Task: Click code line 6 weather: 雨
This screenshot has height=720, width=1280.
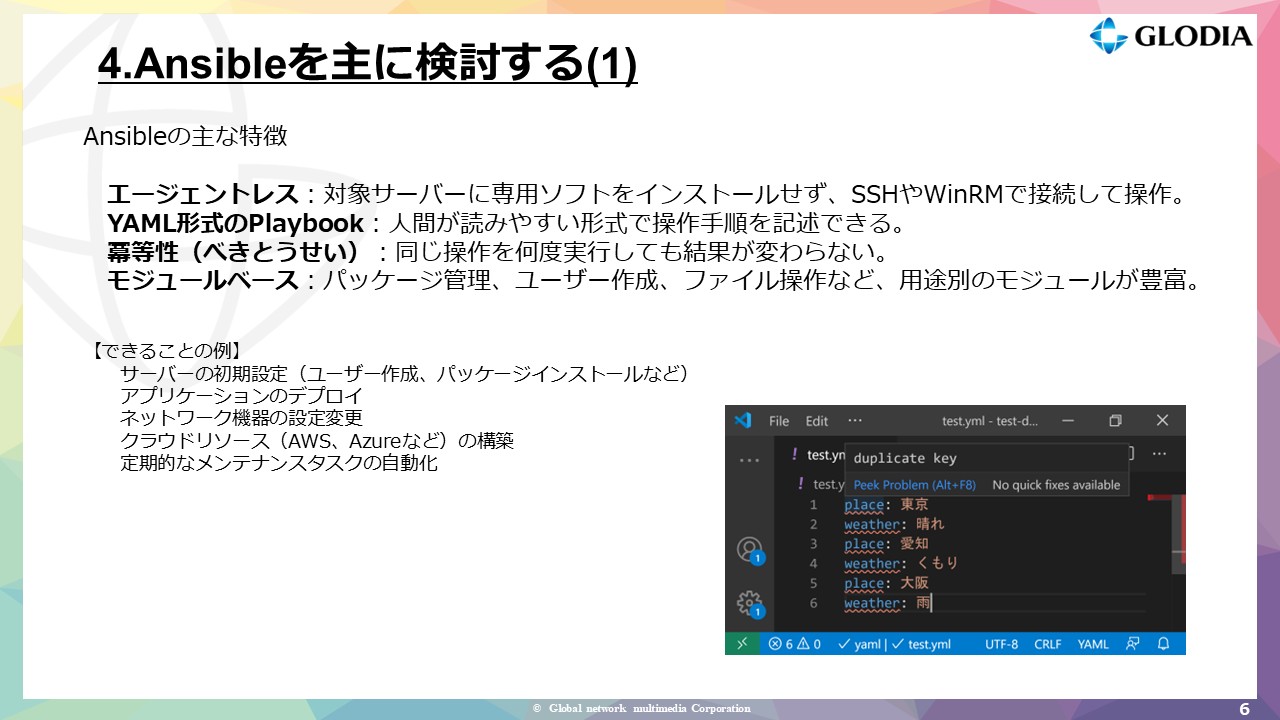Action: click(888, 603)
